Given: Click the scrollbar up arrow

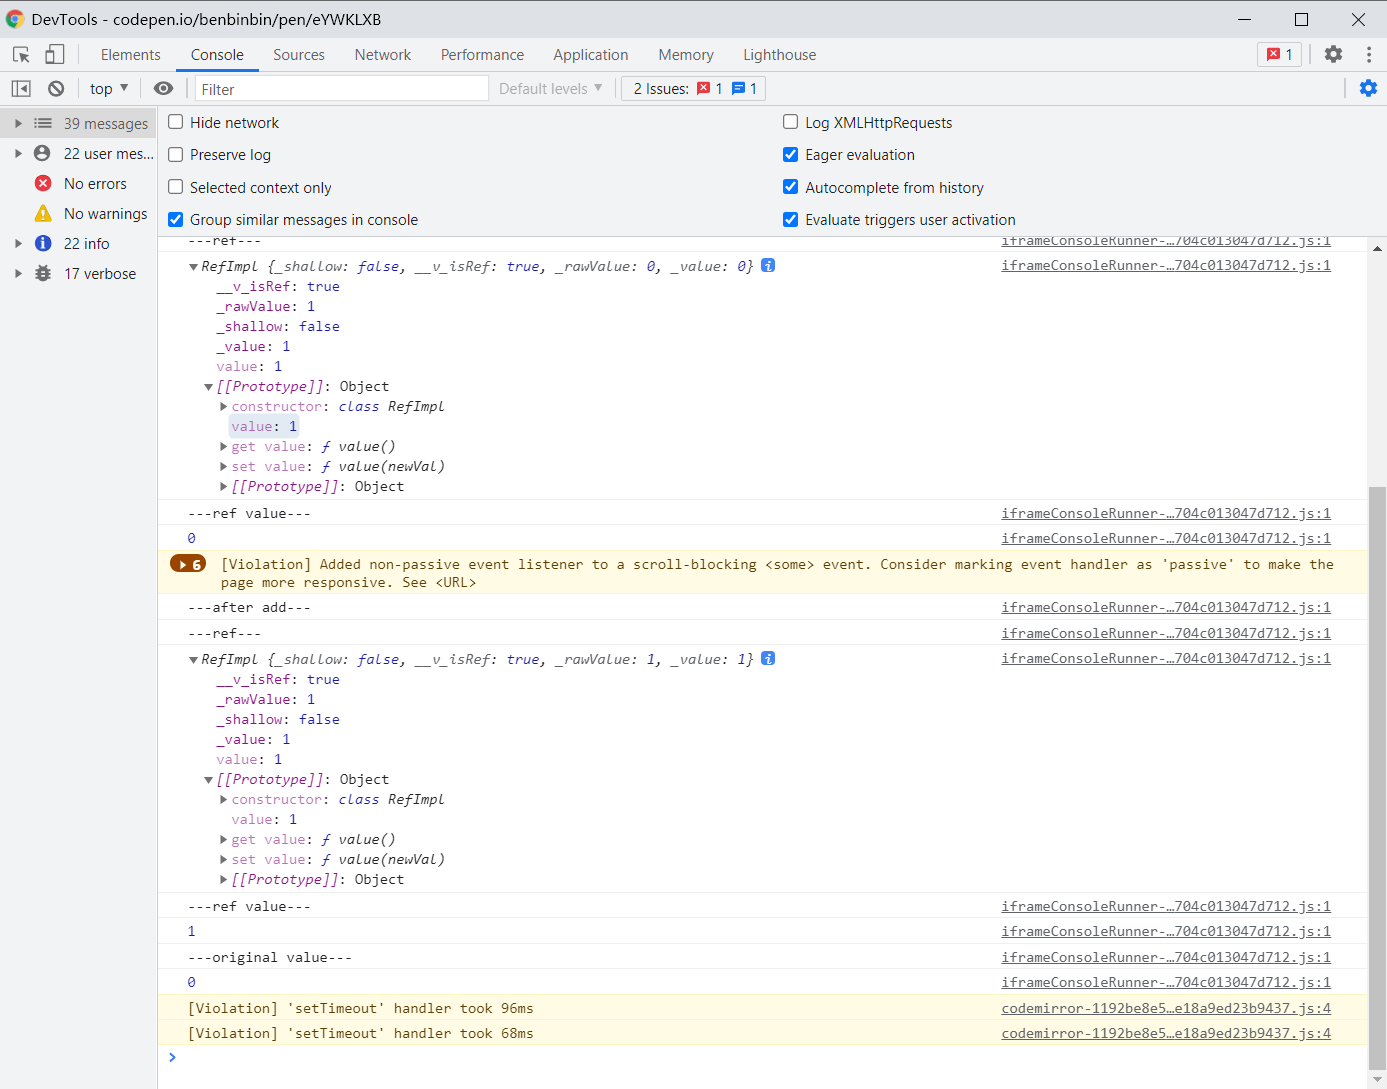Looking at the screenshot, I should click(x=1377, y=249).
